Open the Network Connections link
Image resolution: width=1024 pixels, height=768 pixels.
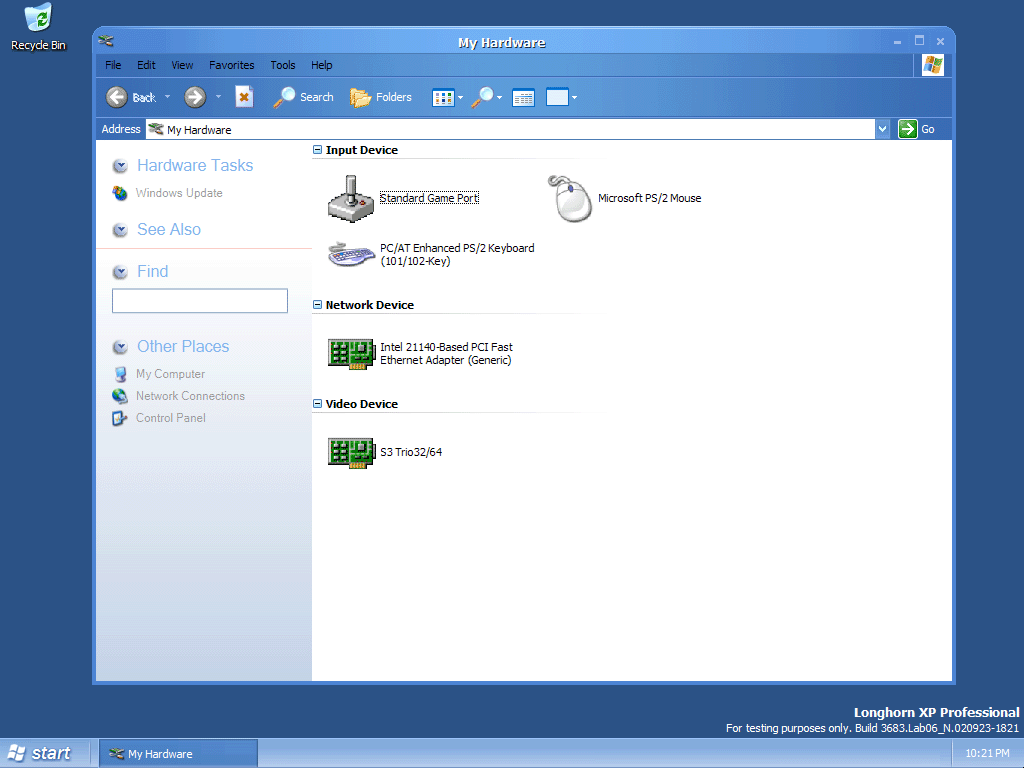[190, 396]
